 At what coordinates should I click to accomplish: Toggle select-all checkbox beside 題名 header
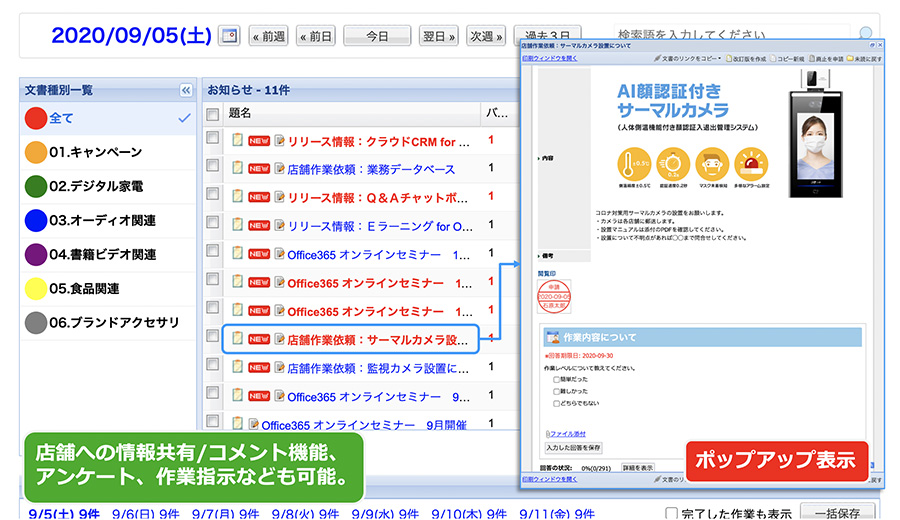(213, 114)
